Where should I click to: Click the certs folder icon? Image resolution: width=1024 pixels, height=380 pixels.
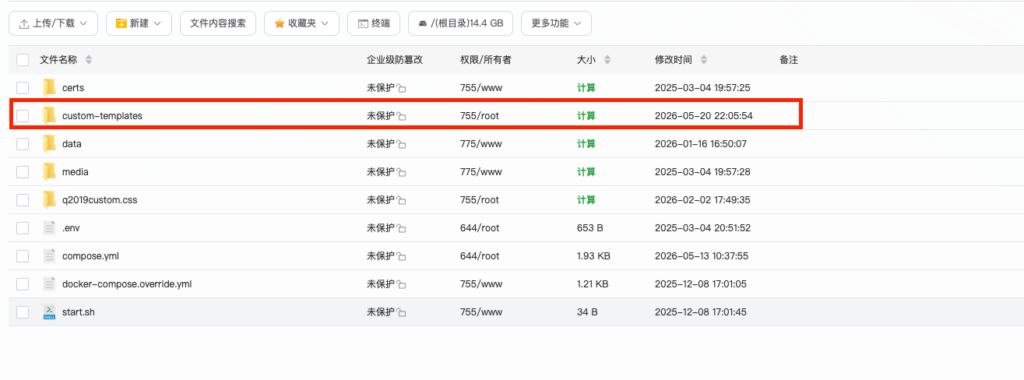pyautogui.click(x=49, y=87)
